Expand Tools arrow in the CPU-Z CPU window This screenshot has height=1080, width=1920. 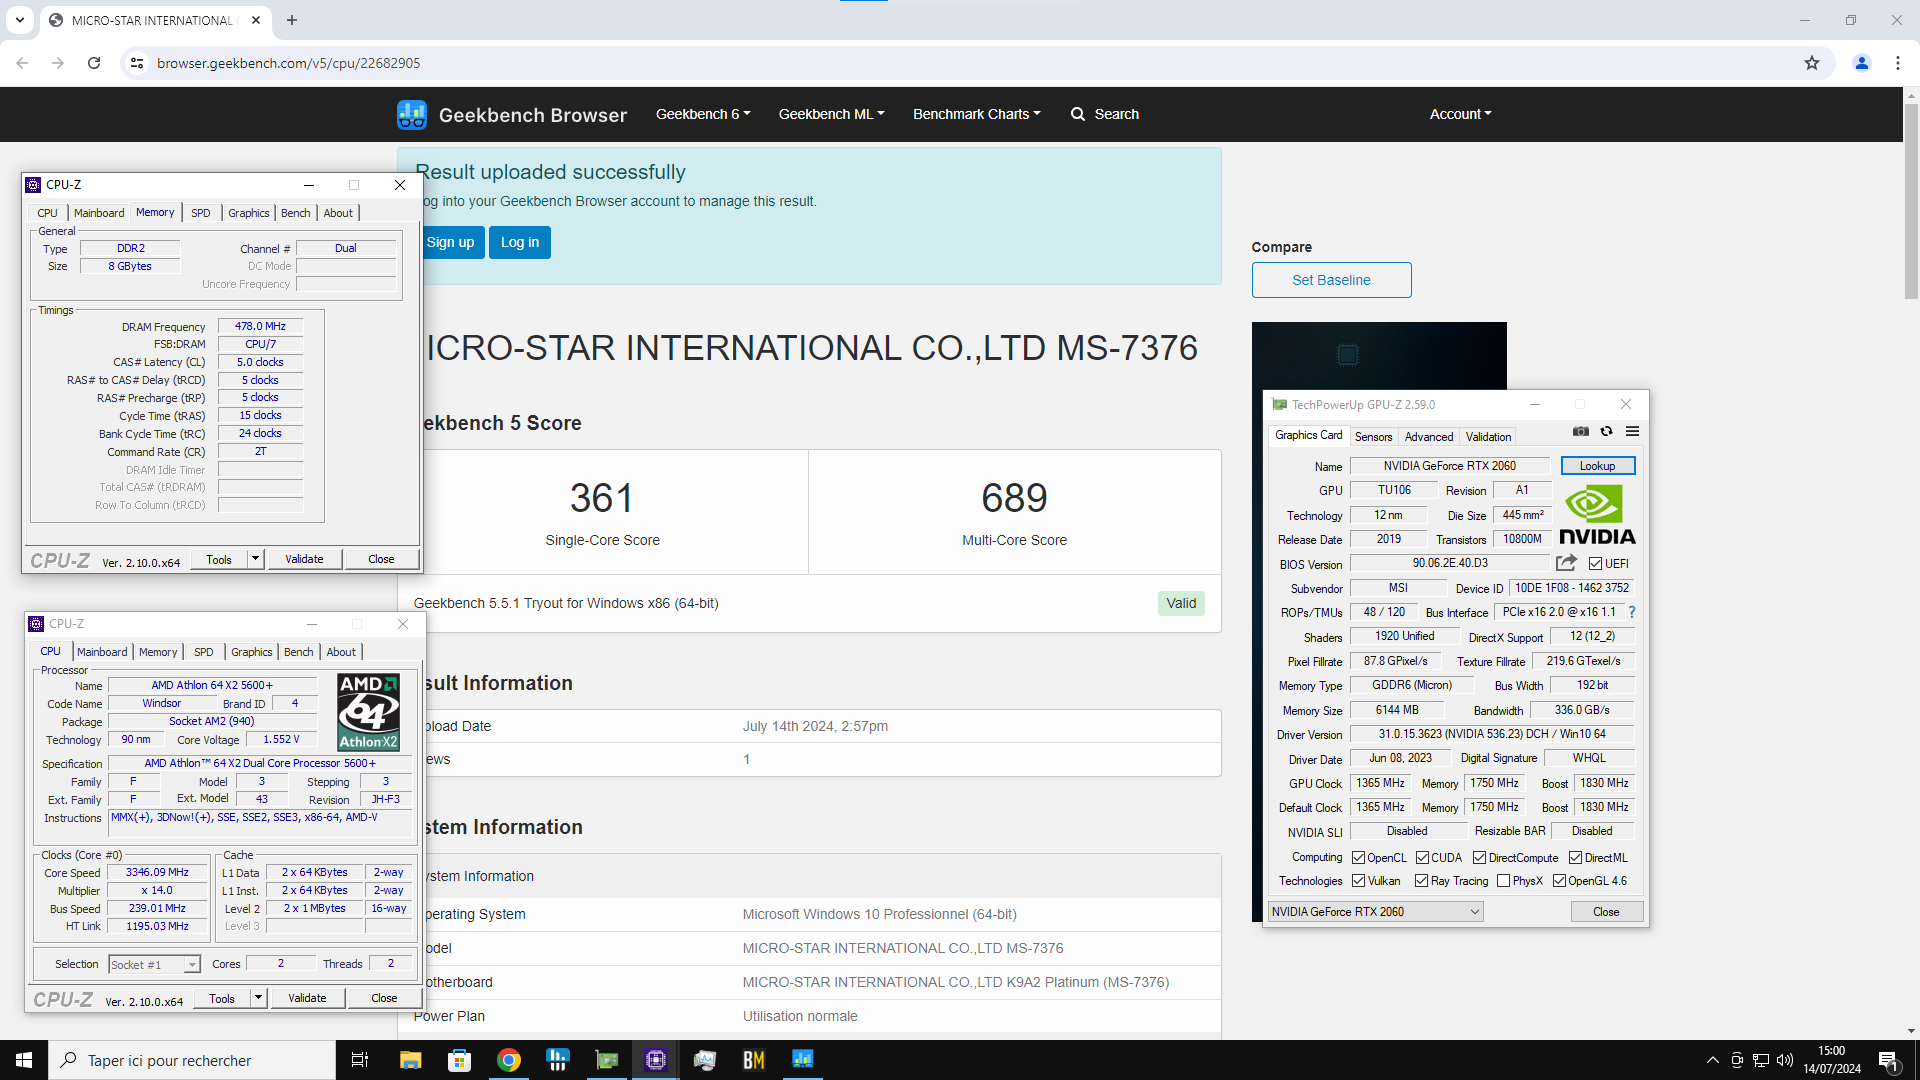(259, 998)
